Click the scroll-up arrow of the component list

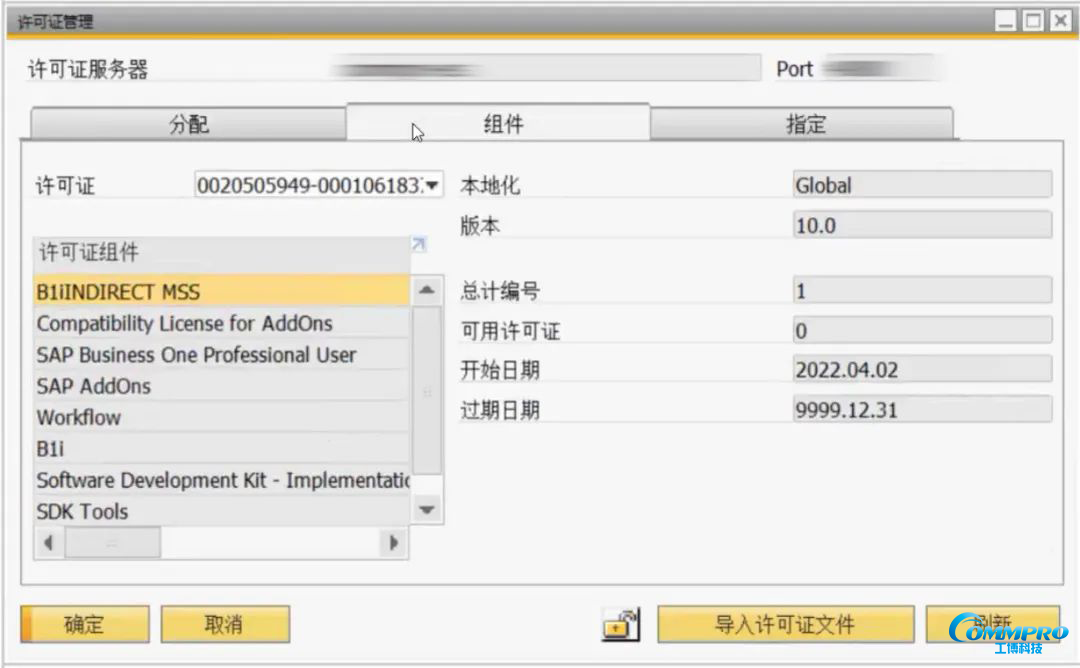[x=426, y=289]
